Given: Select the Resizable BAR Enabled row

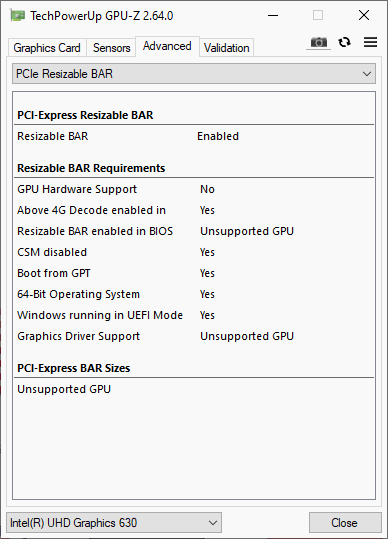Looking at the screenshot, I should point(194,136).
